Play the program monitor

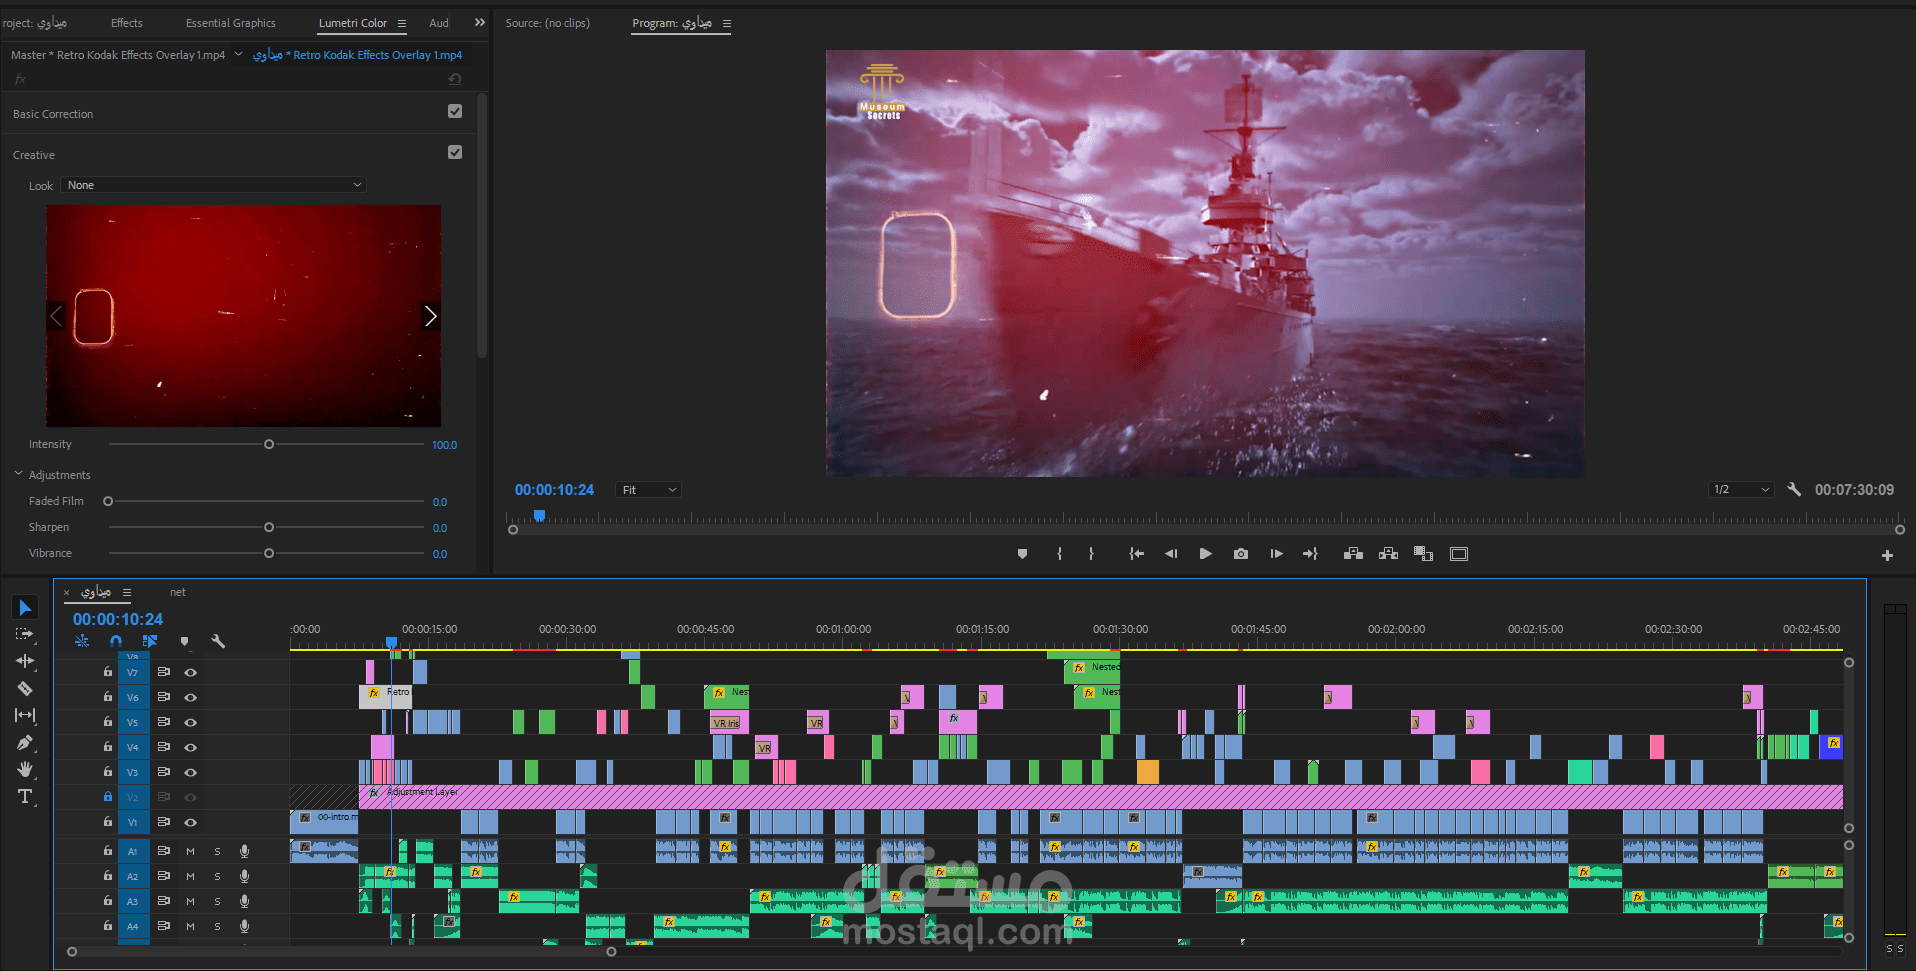1206,554
